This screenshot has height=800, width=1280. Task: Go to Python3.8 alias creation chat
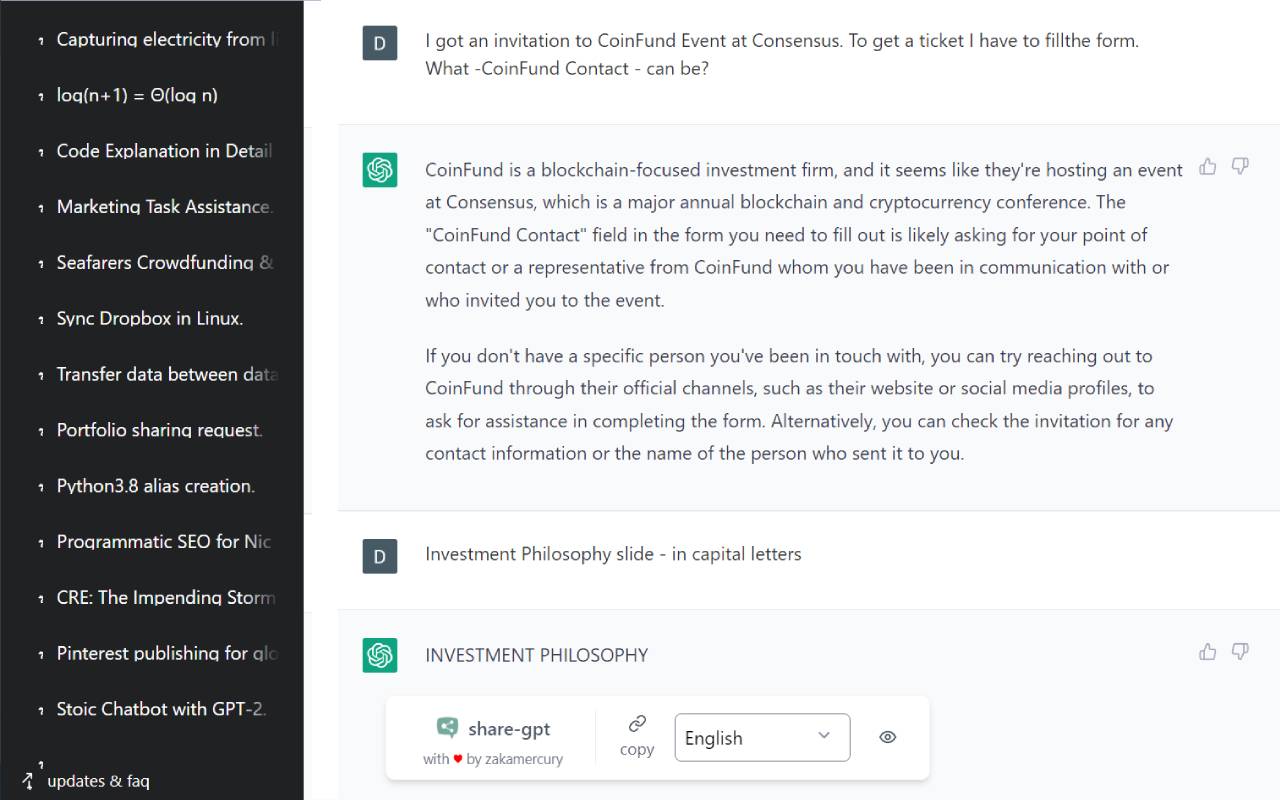click(x=156, y=486)
